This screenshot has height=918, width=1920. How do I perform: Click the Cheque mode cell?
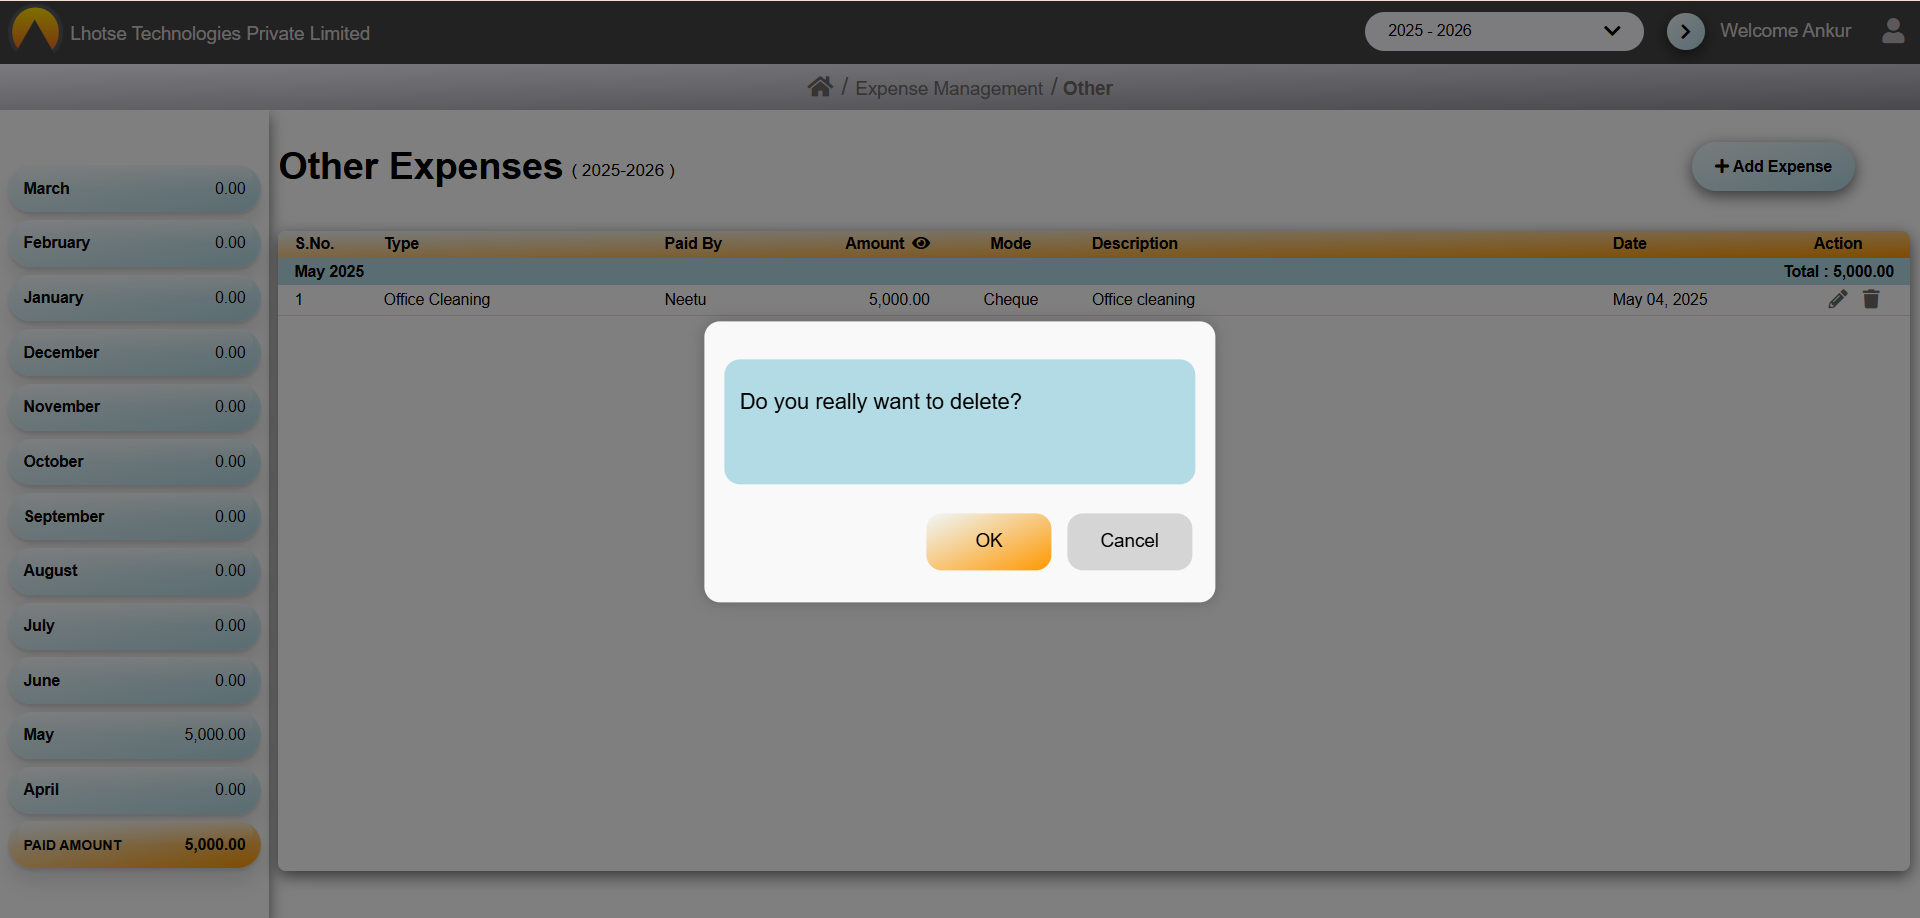click(x=1010, y=299)
